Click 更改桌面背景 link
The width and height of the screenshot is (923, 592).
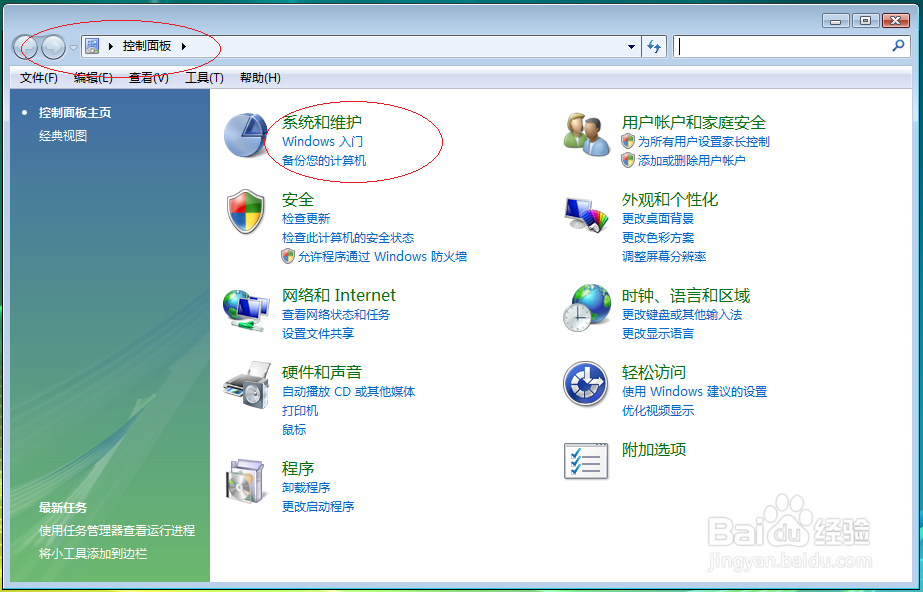pos(658,219)
